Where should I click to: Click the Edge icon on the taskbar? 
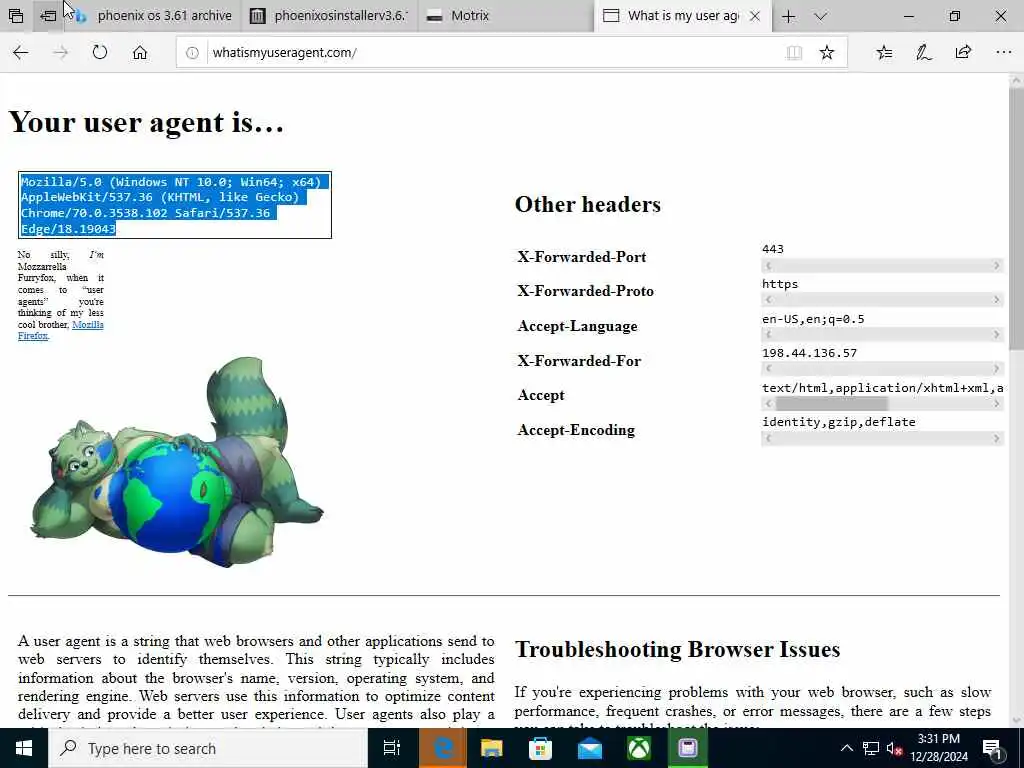443,748
